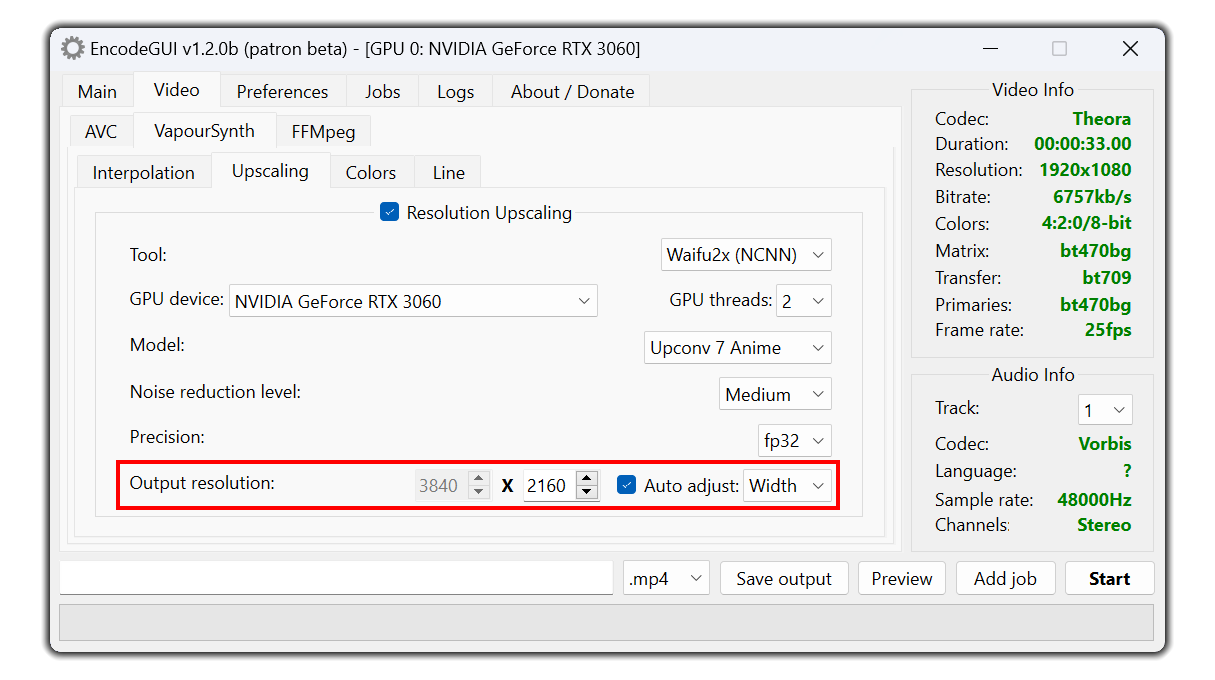The image size is (1215, 680).
Task: Open the Precision dropdown showing fp32
Action: point(795,441)
